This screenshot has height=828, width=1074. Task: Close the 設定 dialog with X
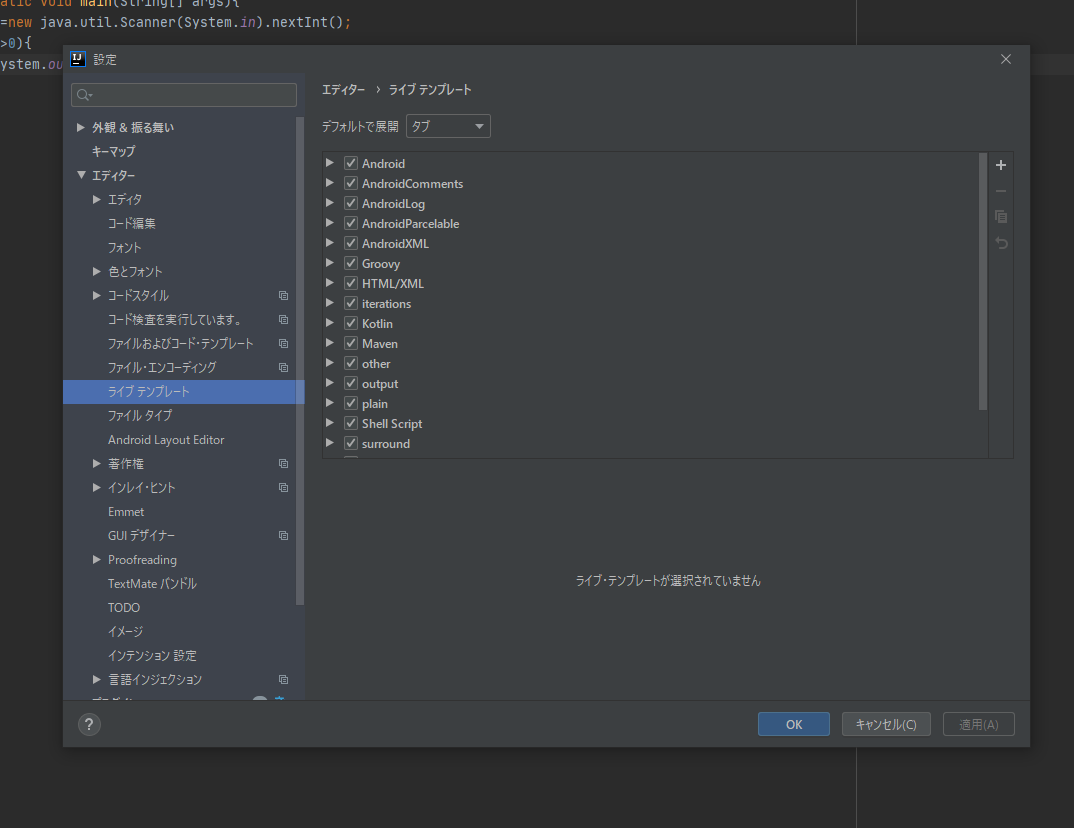coord(1006,59)
